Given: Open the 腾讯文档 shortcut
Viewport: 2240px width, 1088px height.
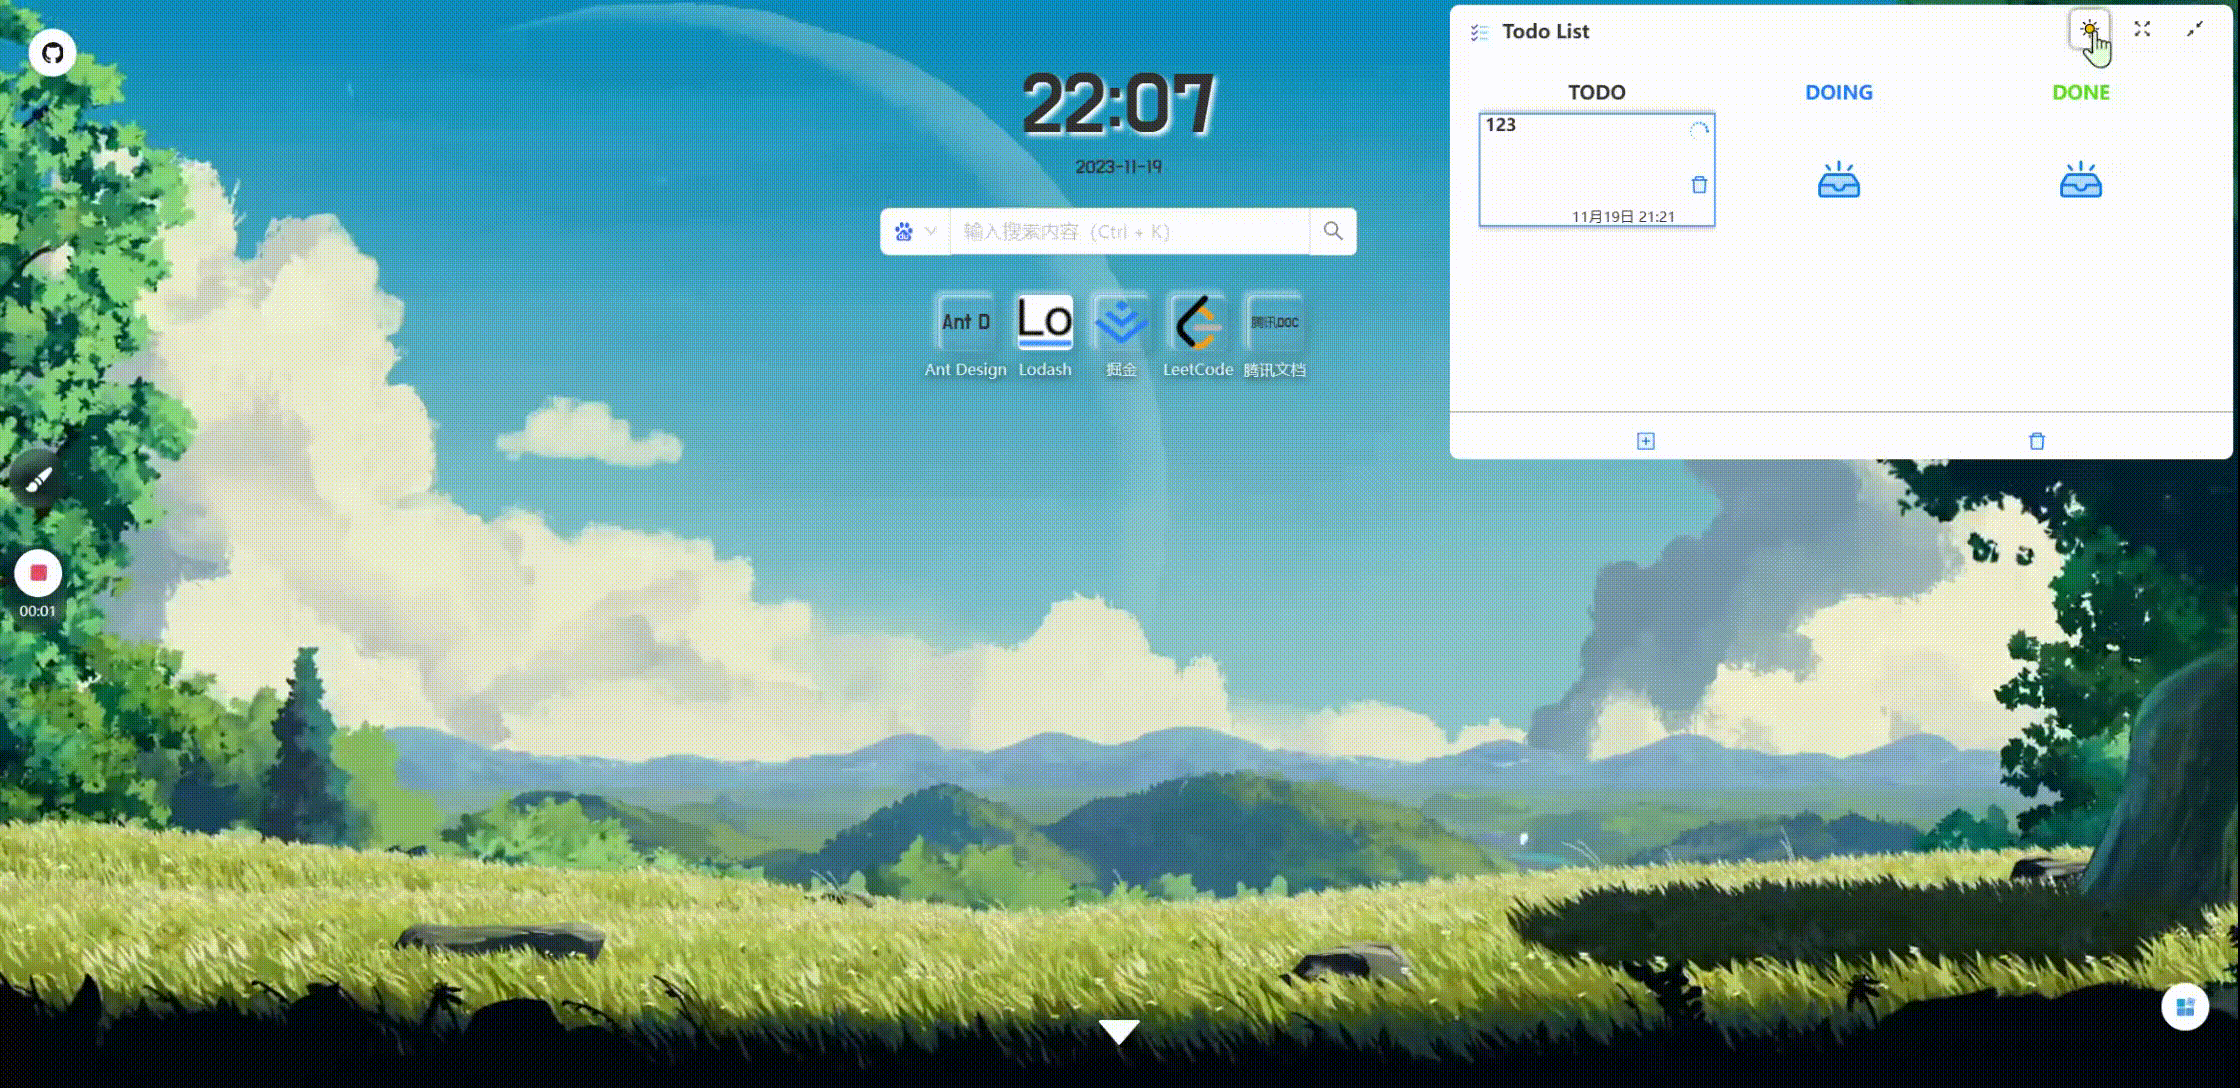Looking at the screenshot, I should pyautogui.click(x=1274, y=323).
